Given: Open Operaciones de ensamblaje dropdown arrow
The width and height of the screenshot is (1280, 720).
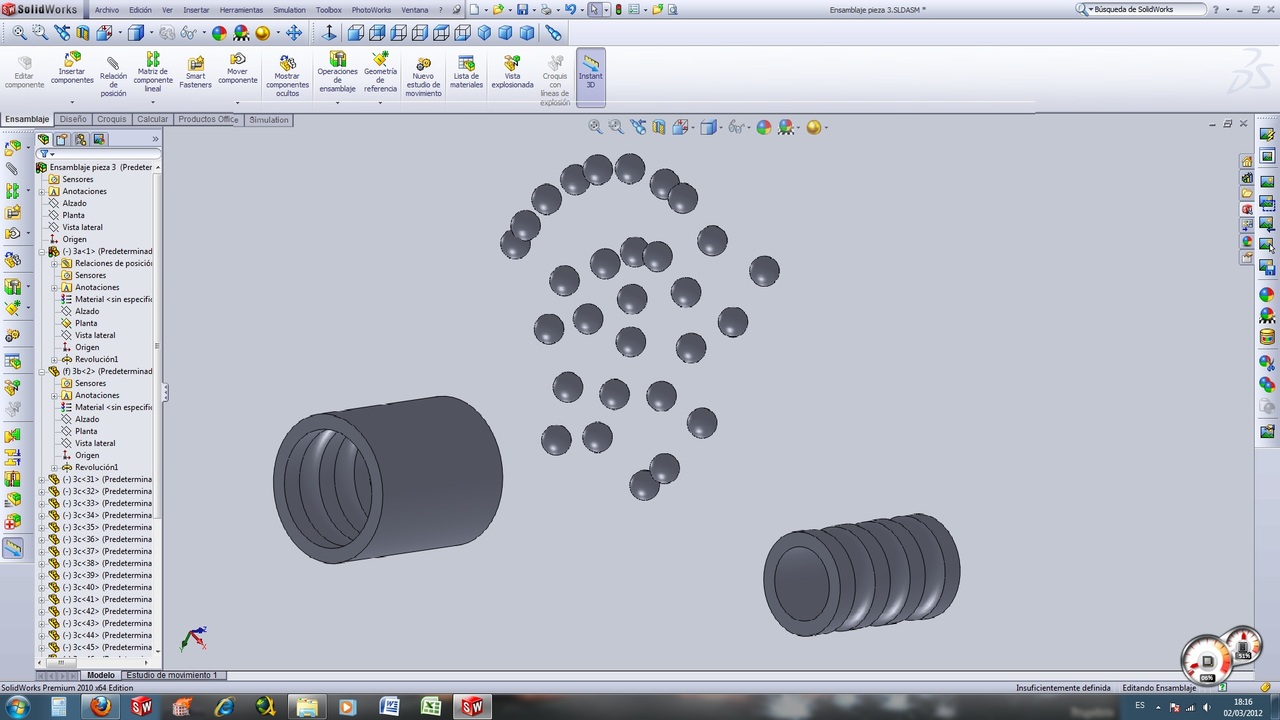Looking at the screenshot, I should pos(337,102).
